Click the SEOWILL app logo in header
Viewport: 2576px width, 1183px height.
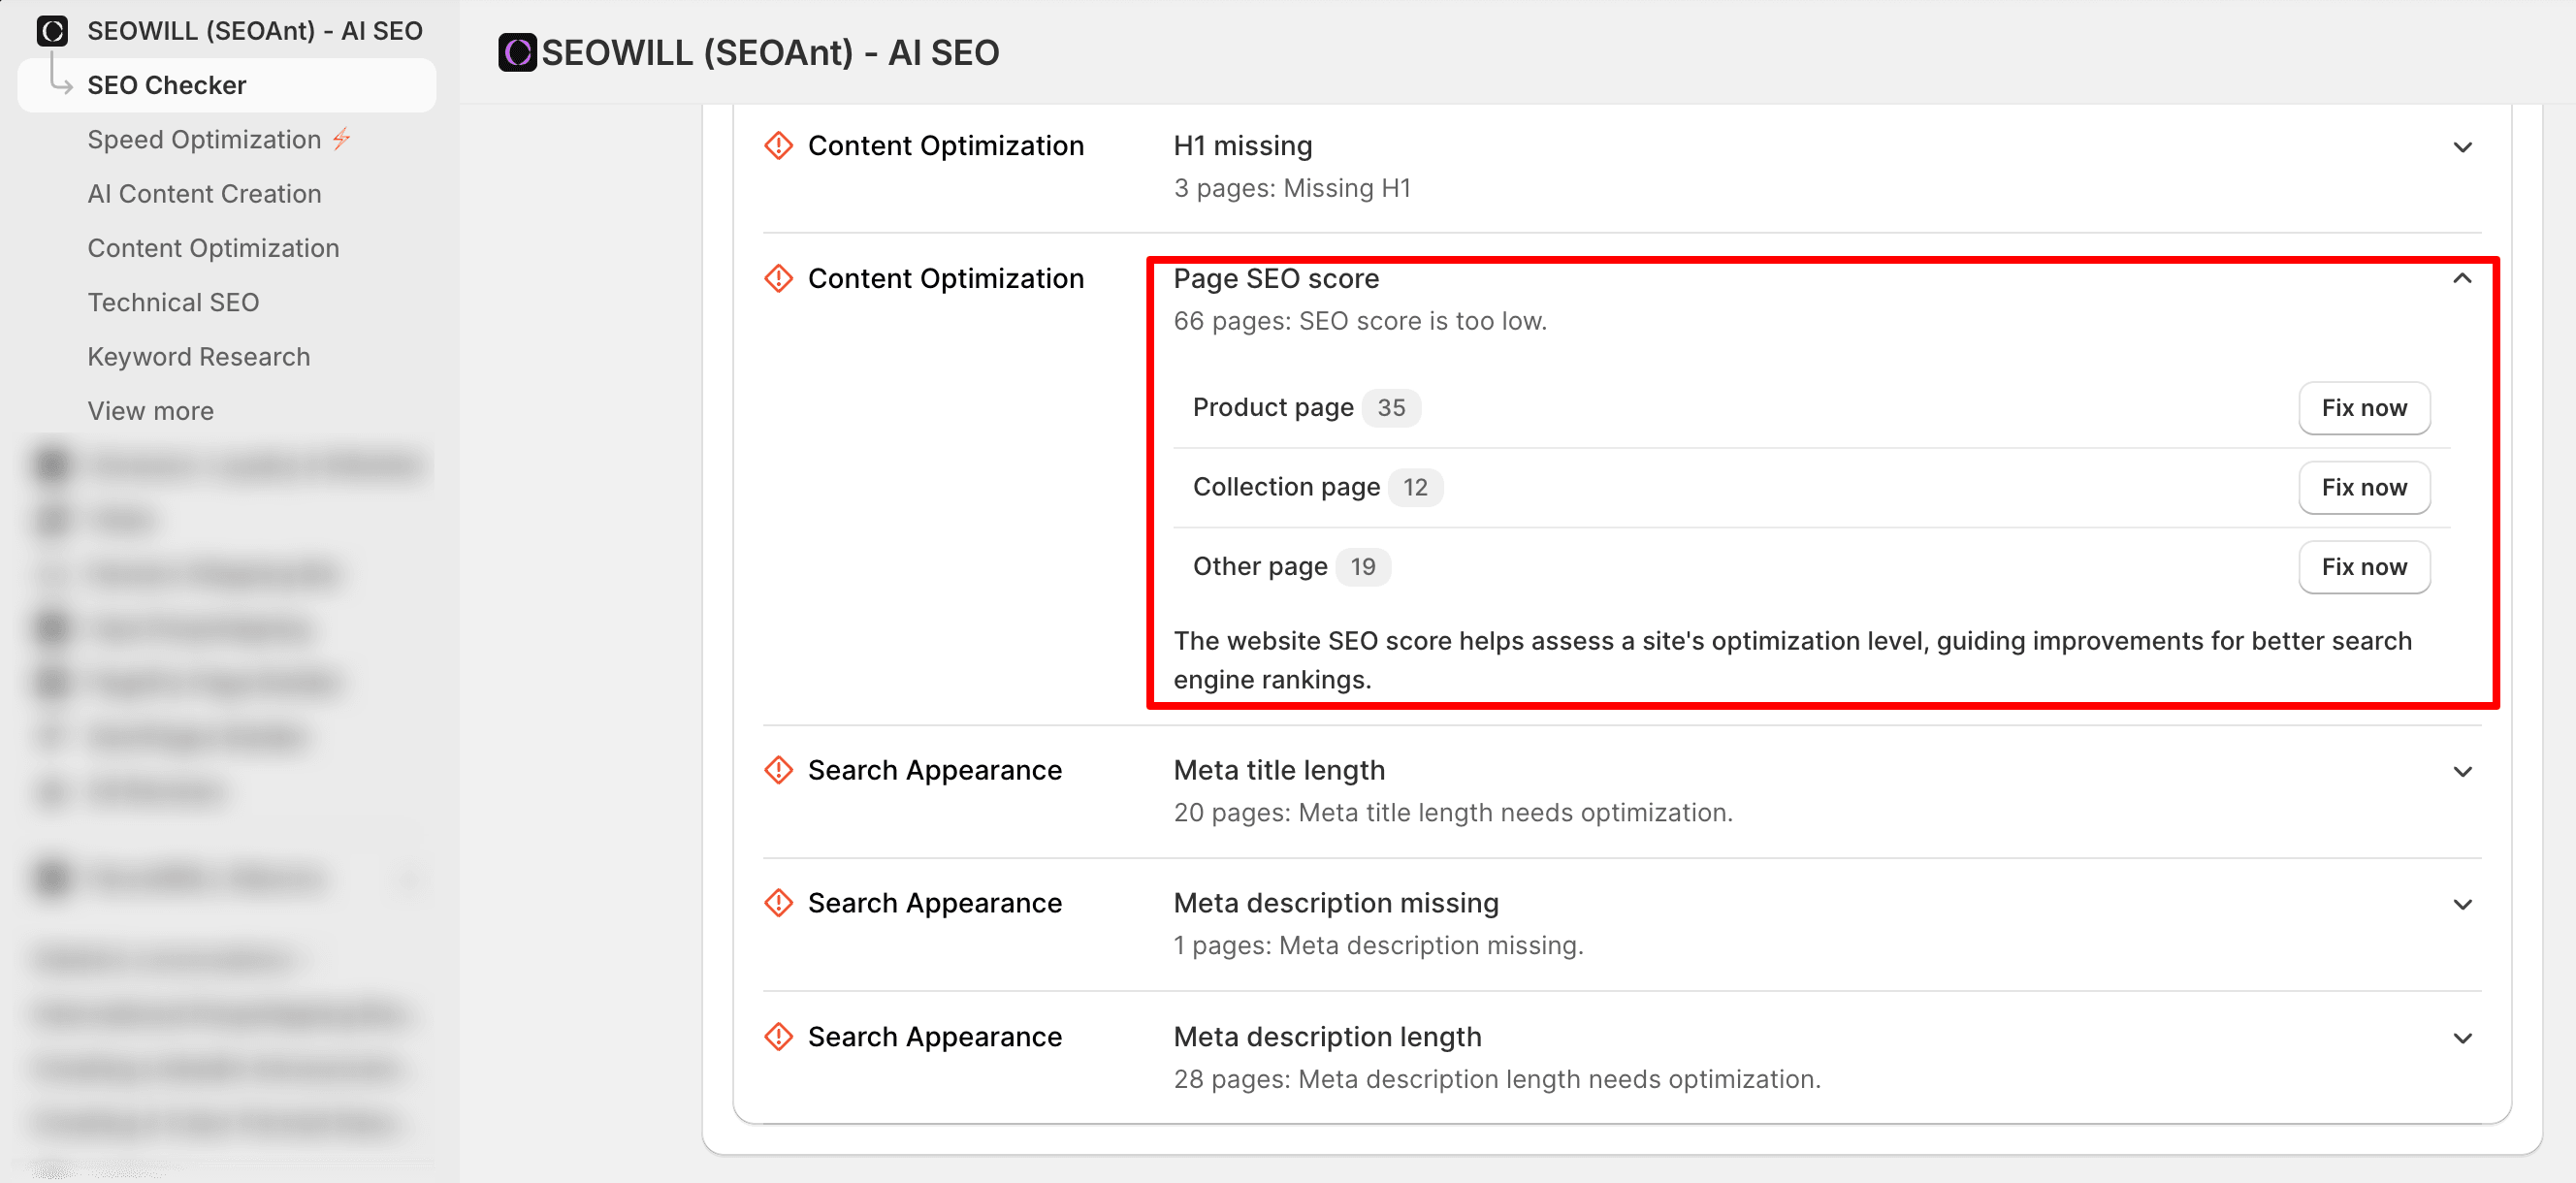(517, 53)
